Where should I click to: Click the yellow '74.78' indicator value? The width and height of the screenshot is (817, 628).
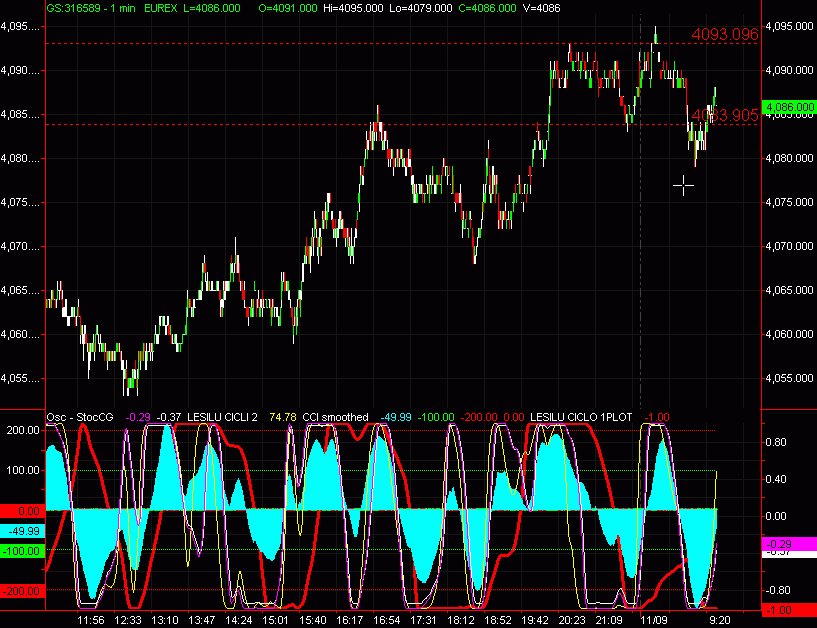click(x=283, y=417)
